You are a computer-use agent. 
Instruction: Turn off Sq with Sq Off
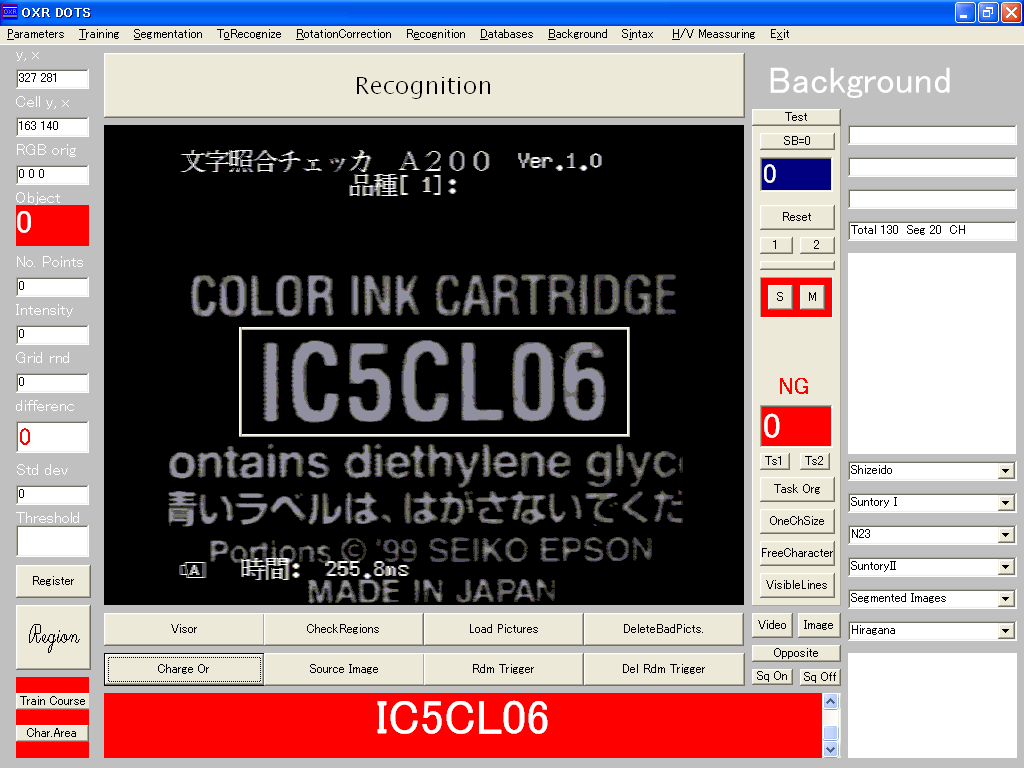pos(820,677)
